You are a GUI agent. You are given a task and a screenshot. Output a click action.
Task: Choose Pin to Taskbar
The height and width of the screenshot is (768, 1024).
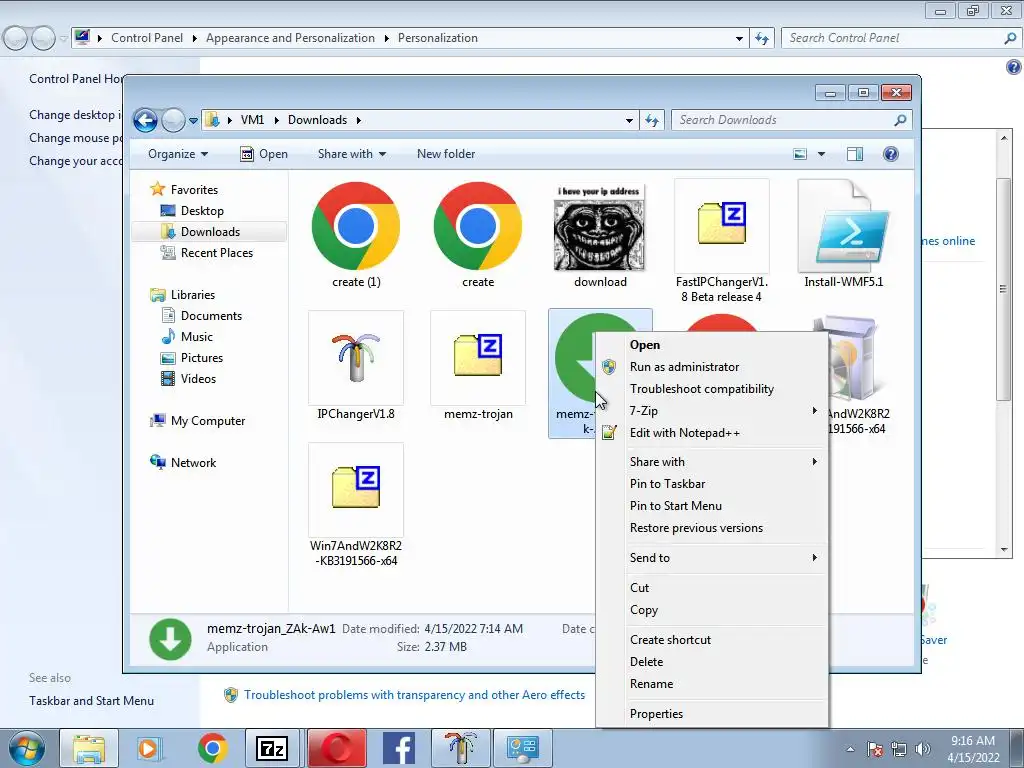click(712, 484)
